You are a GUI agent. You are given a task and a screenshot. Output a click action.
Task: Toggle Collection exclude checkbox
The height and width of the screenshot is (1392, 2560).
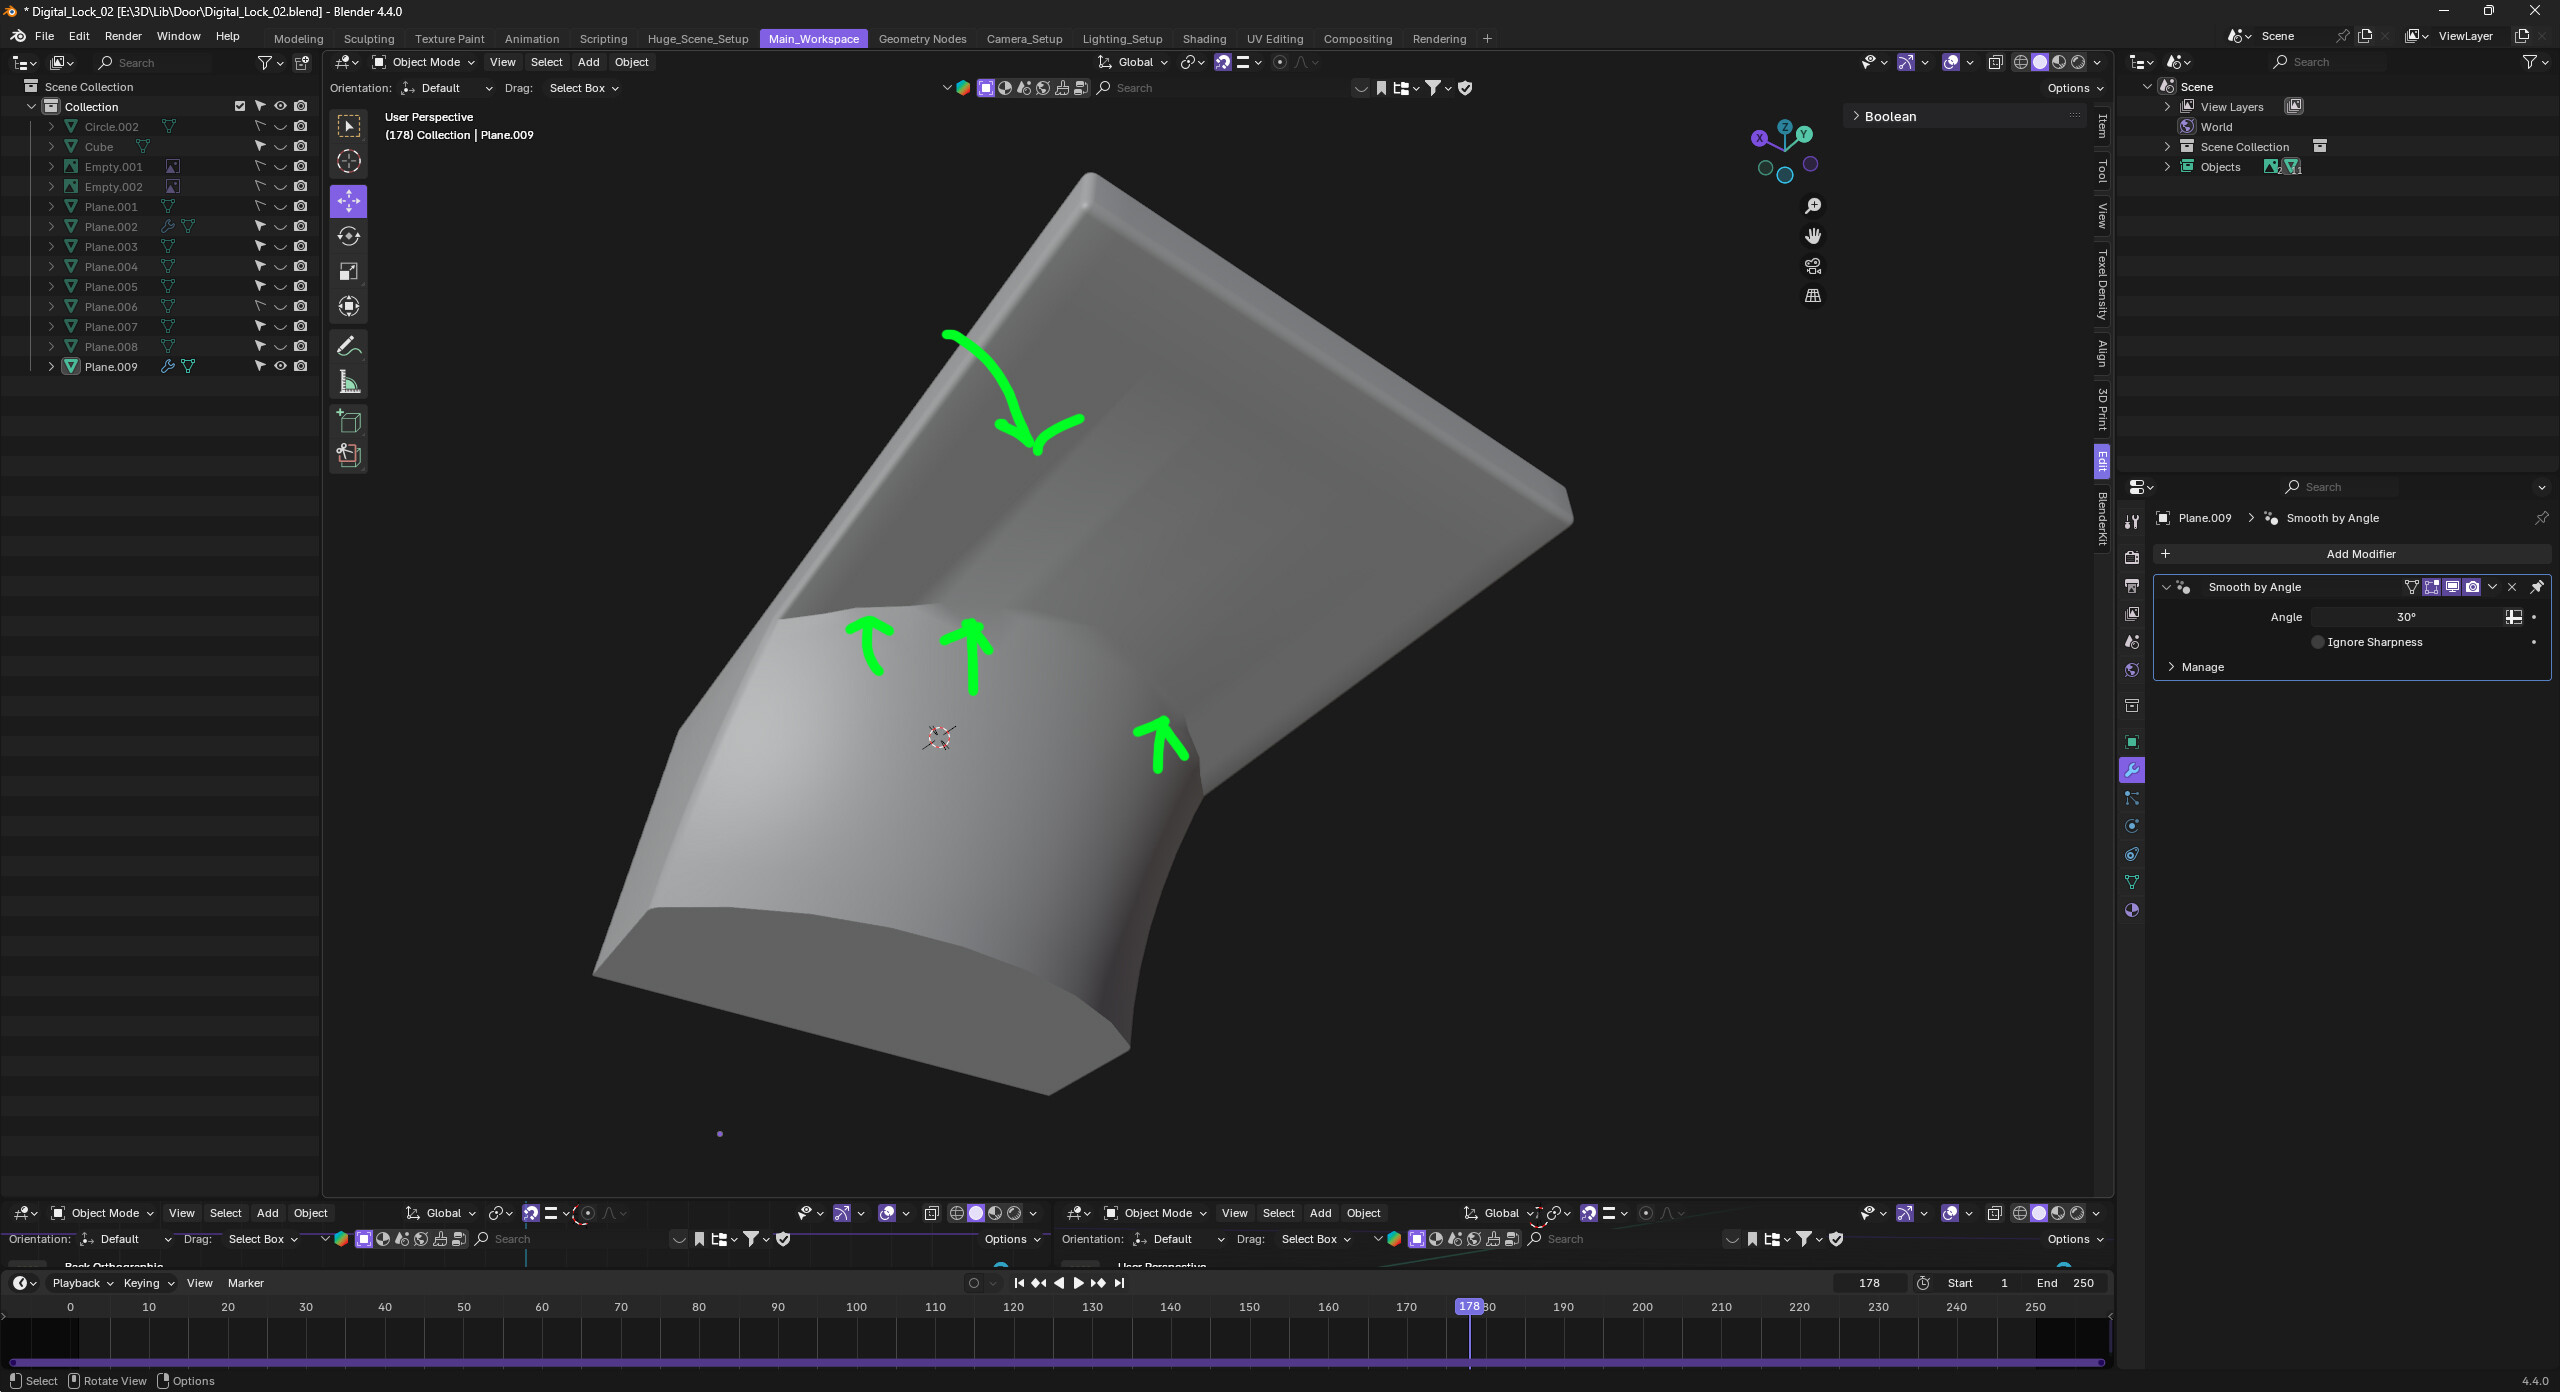pos(240,106)
